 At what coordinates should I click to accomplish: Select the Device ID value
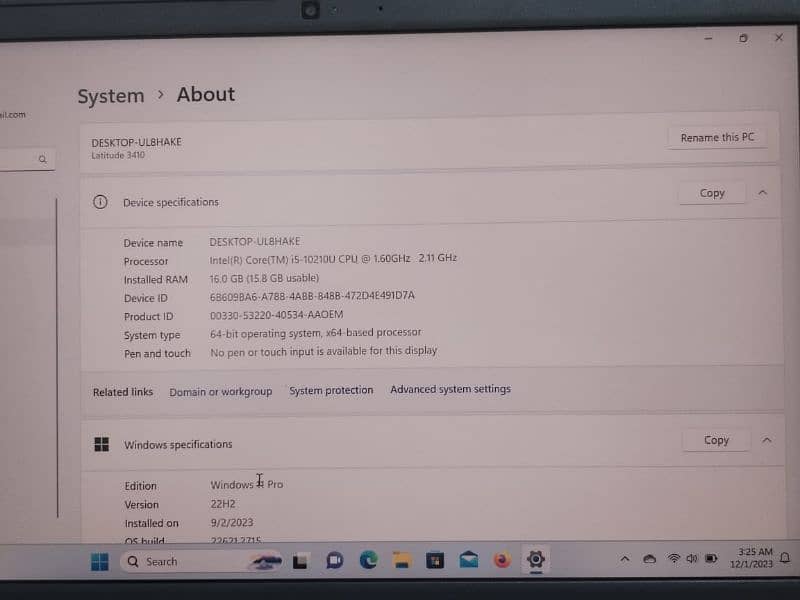(x=312, y=296)
